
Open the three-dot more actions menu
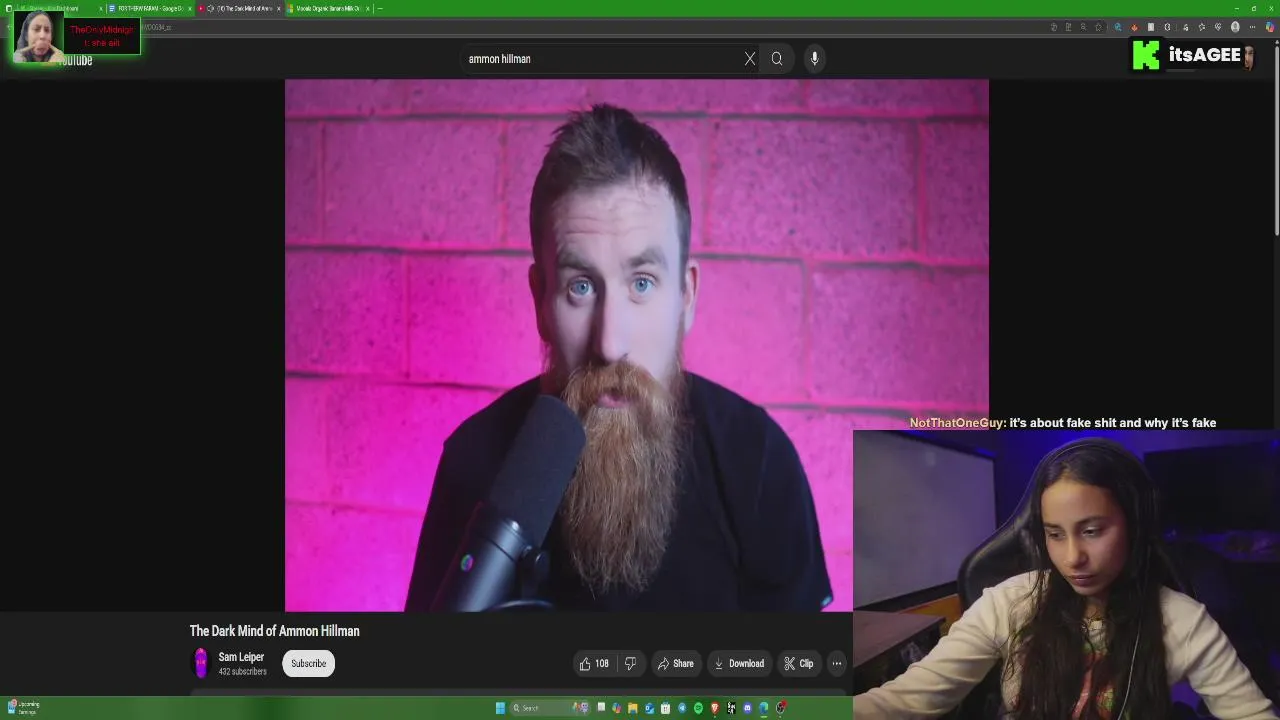(837, 663)
